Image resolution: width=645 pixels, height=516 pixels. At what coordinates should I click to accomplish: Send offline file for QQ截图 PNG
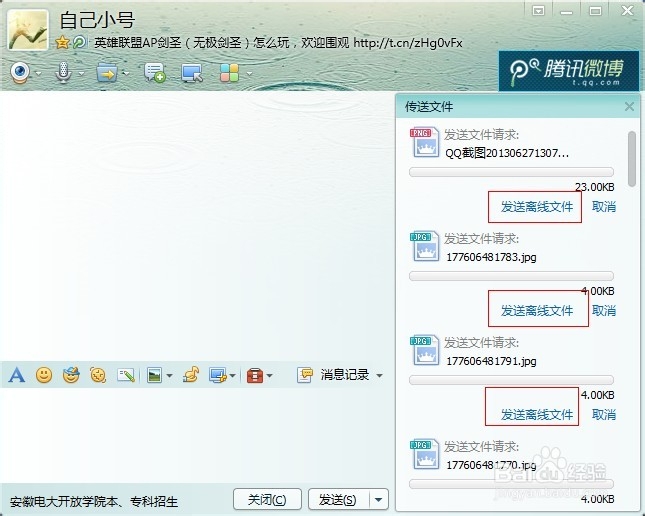click(537, 207)
